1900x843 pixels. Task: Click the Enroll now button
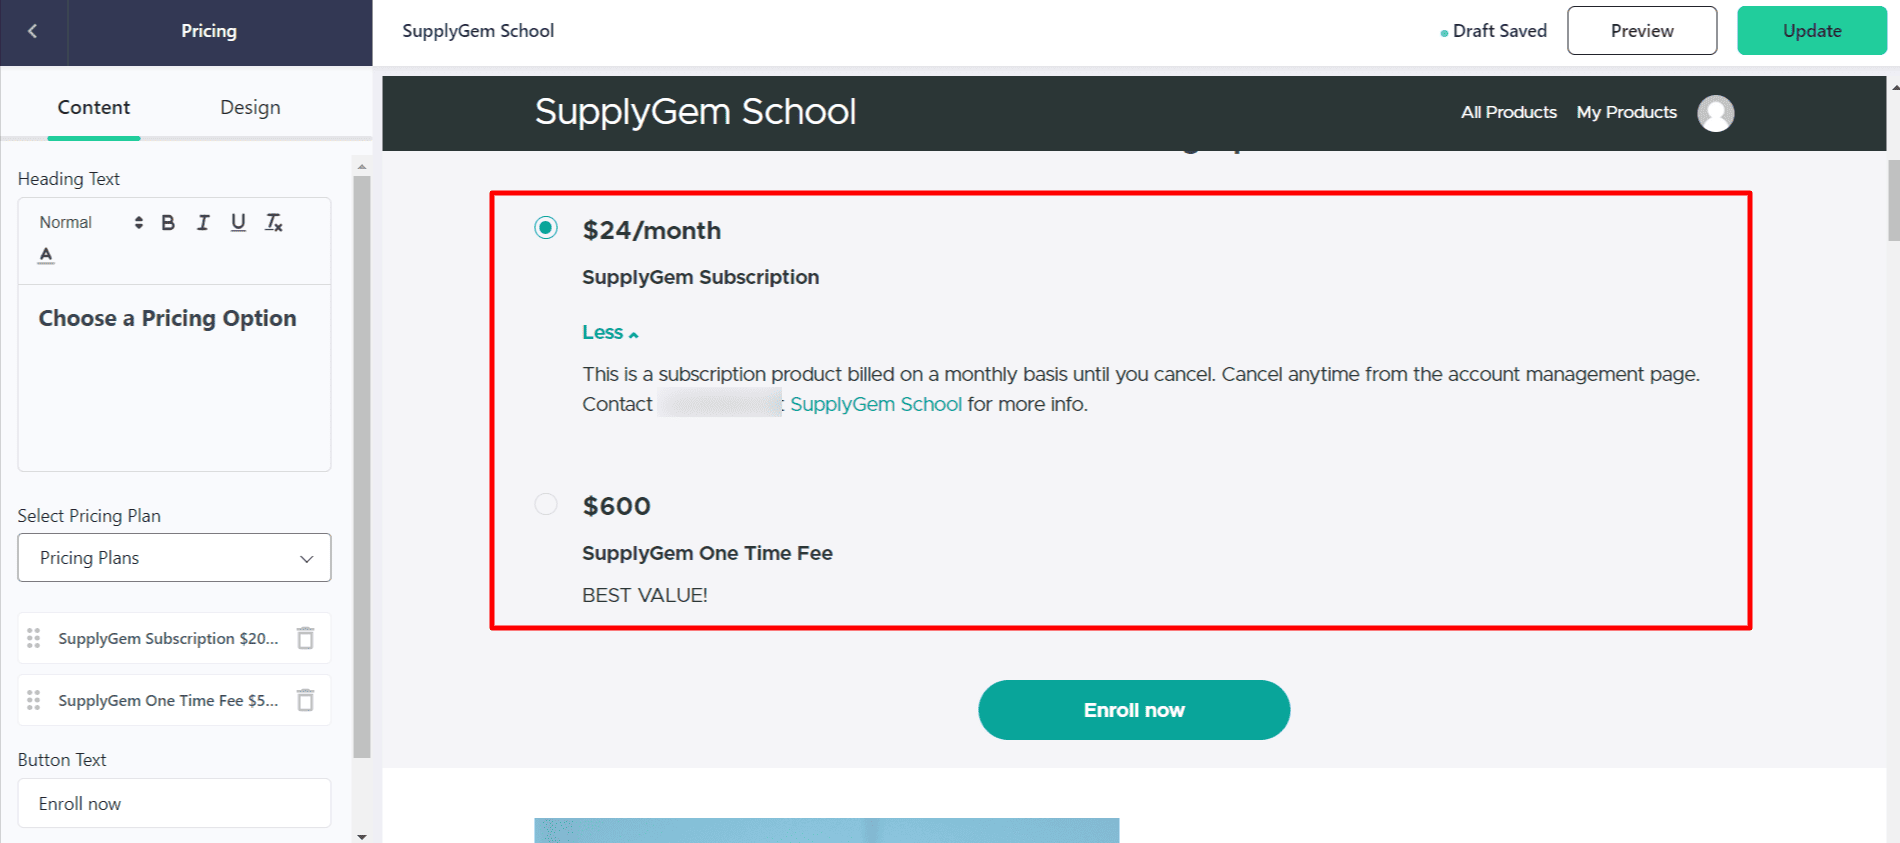(1134, 710)
